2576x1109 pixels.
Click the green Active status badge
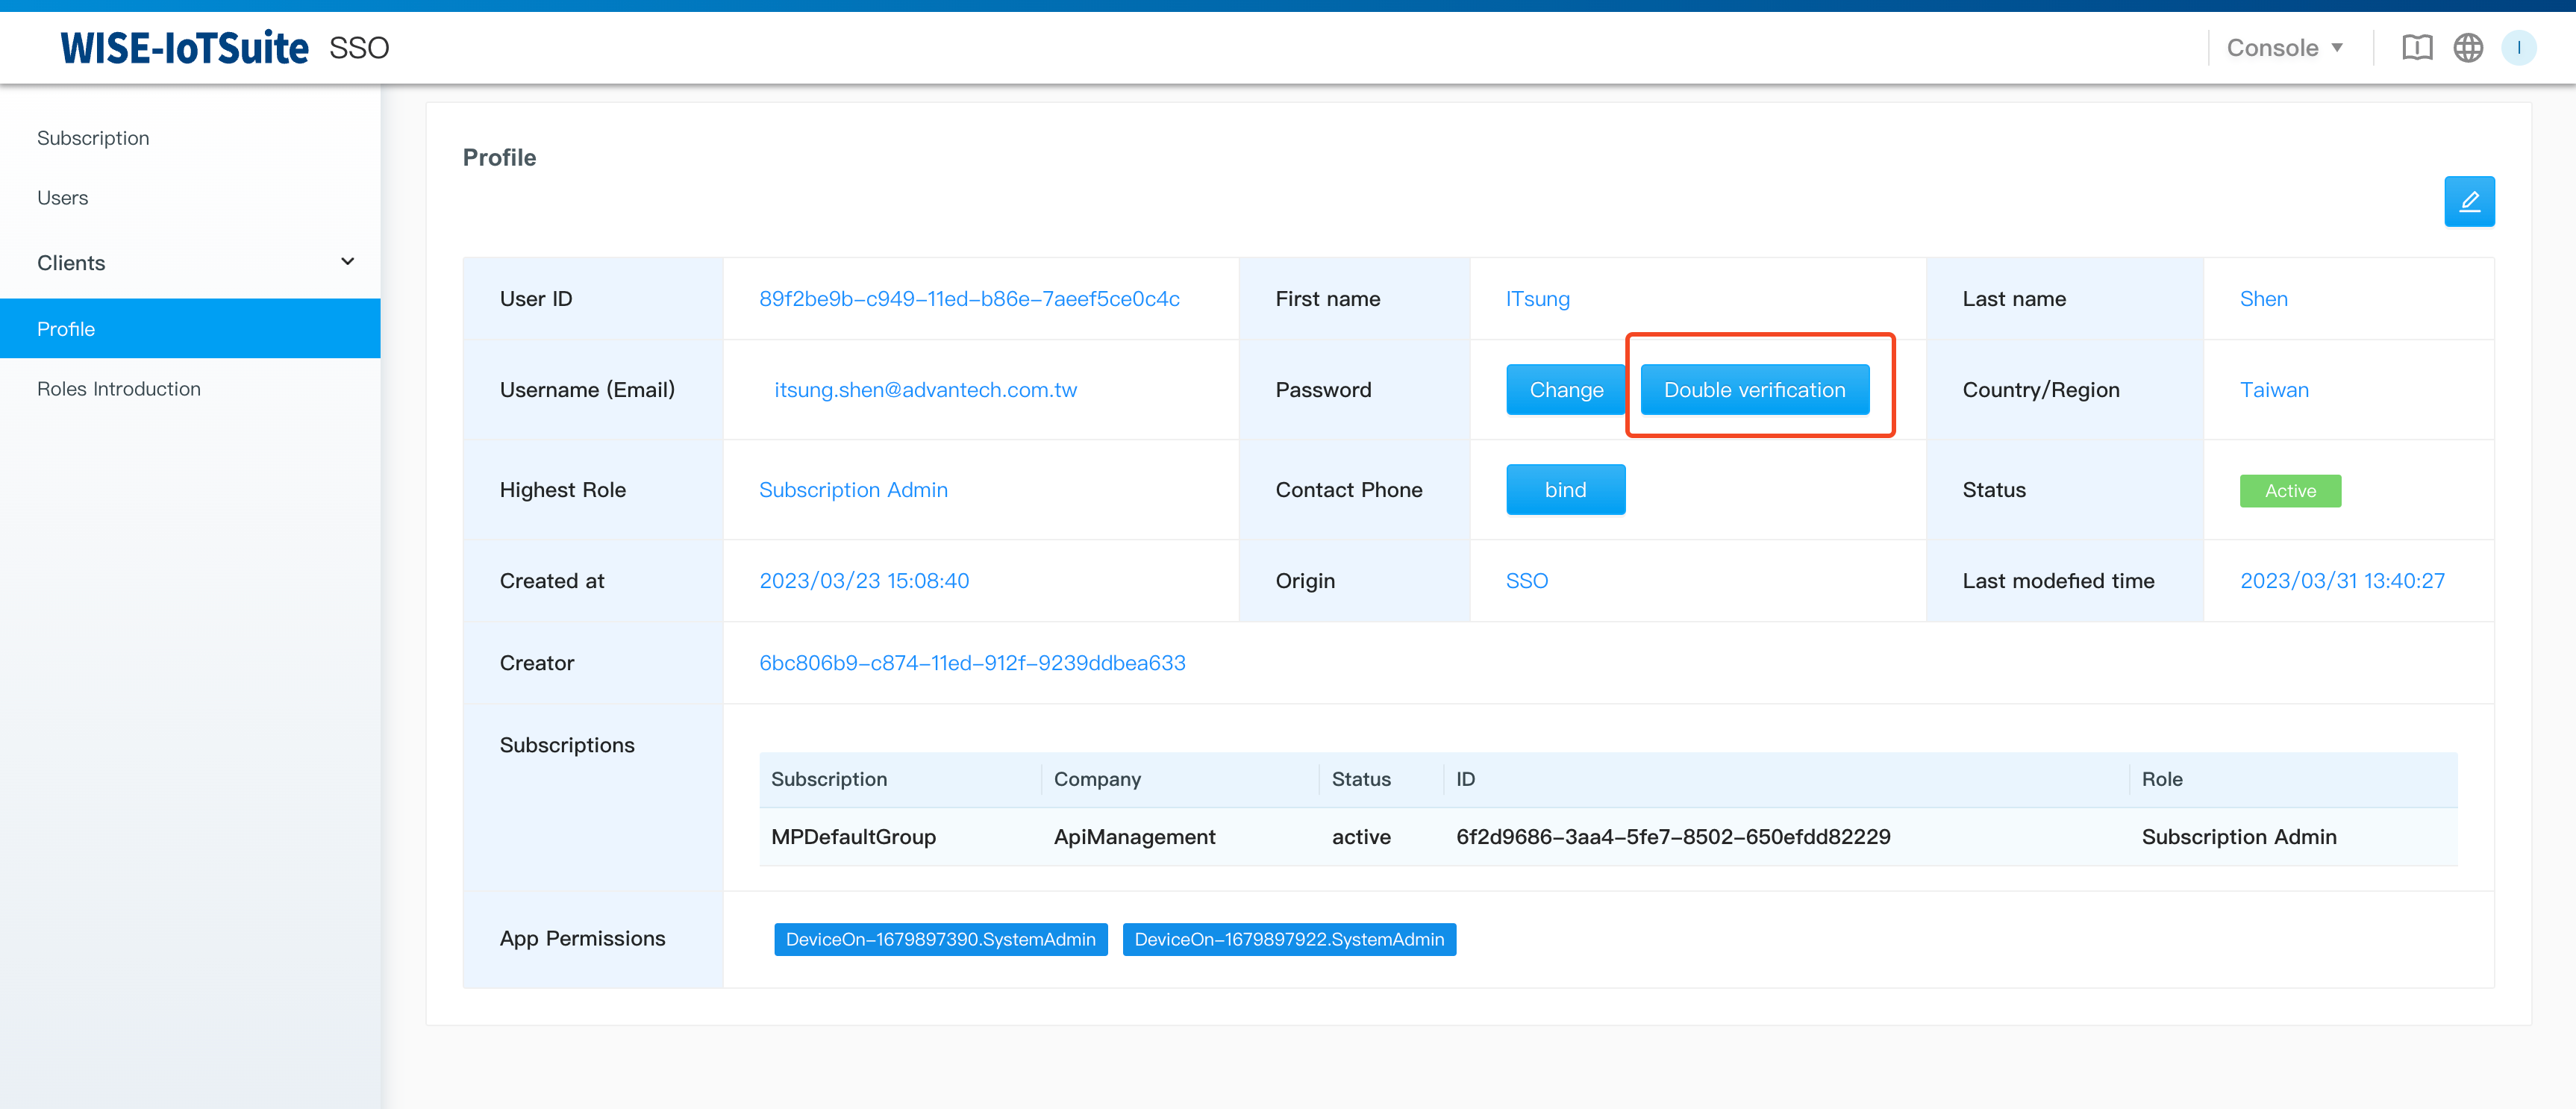(2289, 491)
